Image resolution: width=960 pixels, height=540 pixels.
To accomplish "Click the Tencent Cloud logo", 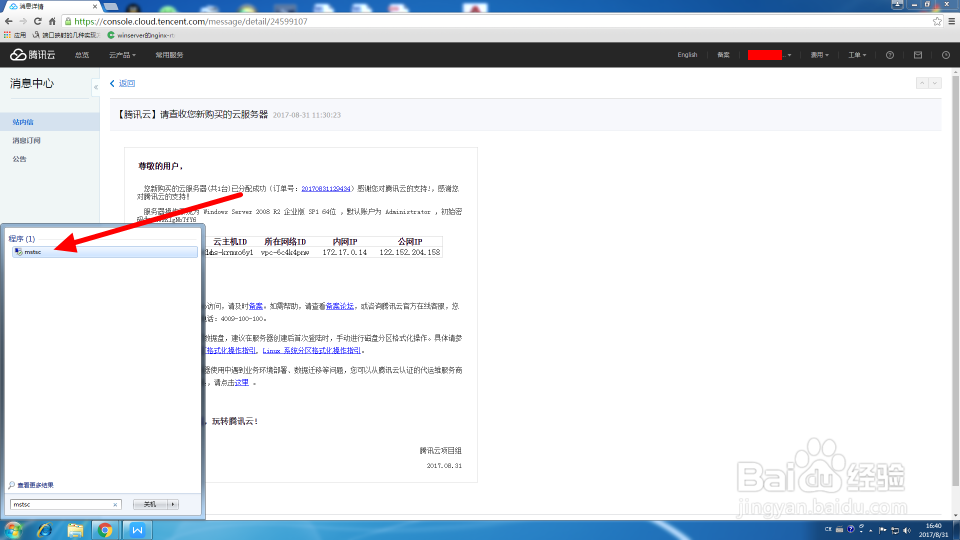I will [32, 54].
